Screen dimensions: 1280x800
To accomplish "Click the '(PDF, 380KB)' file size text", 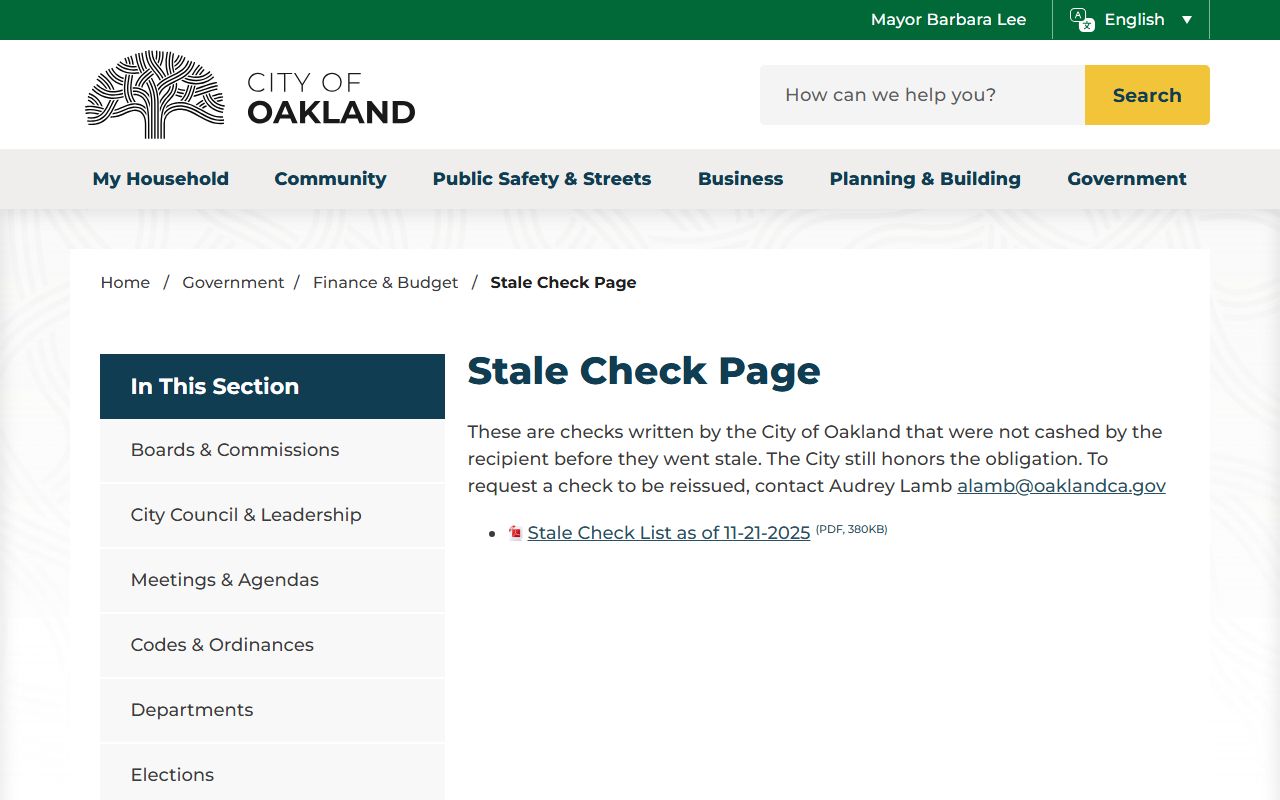I will point(851,529).
